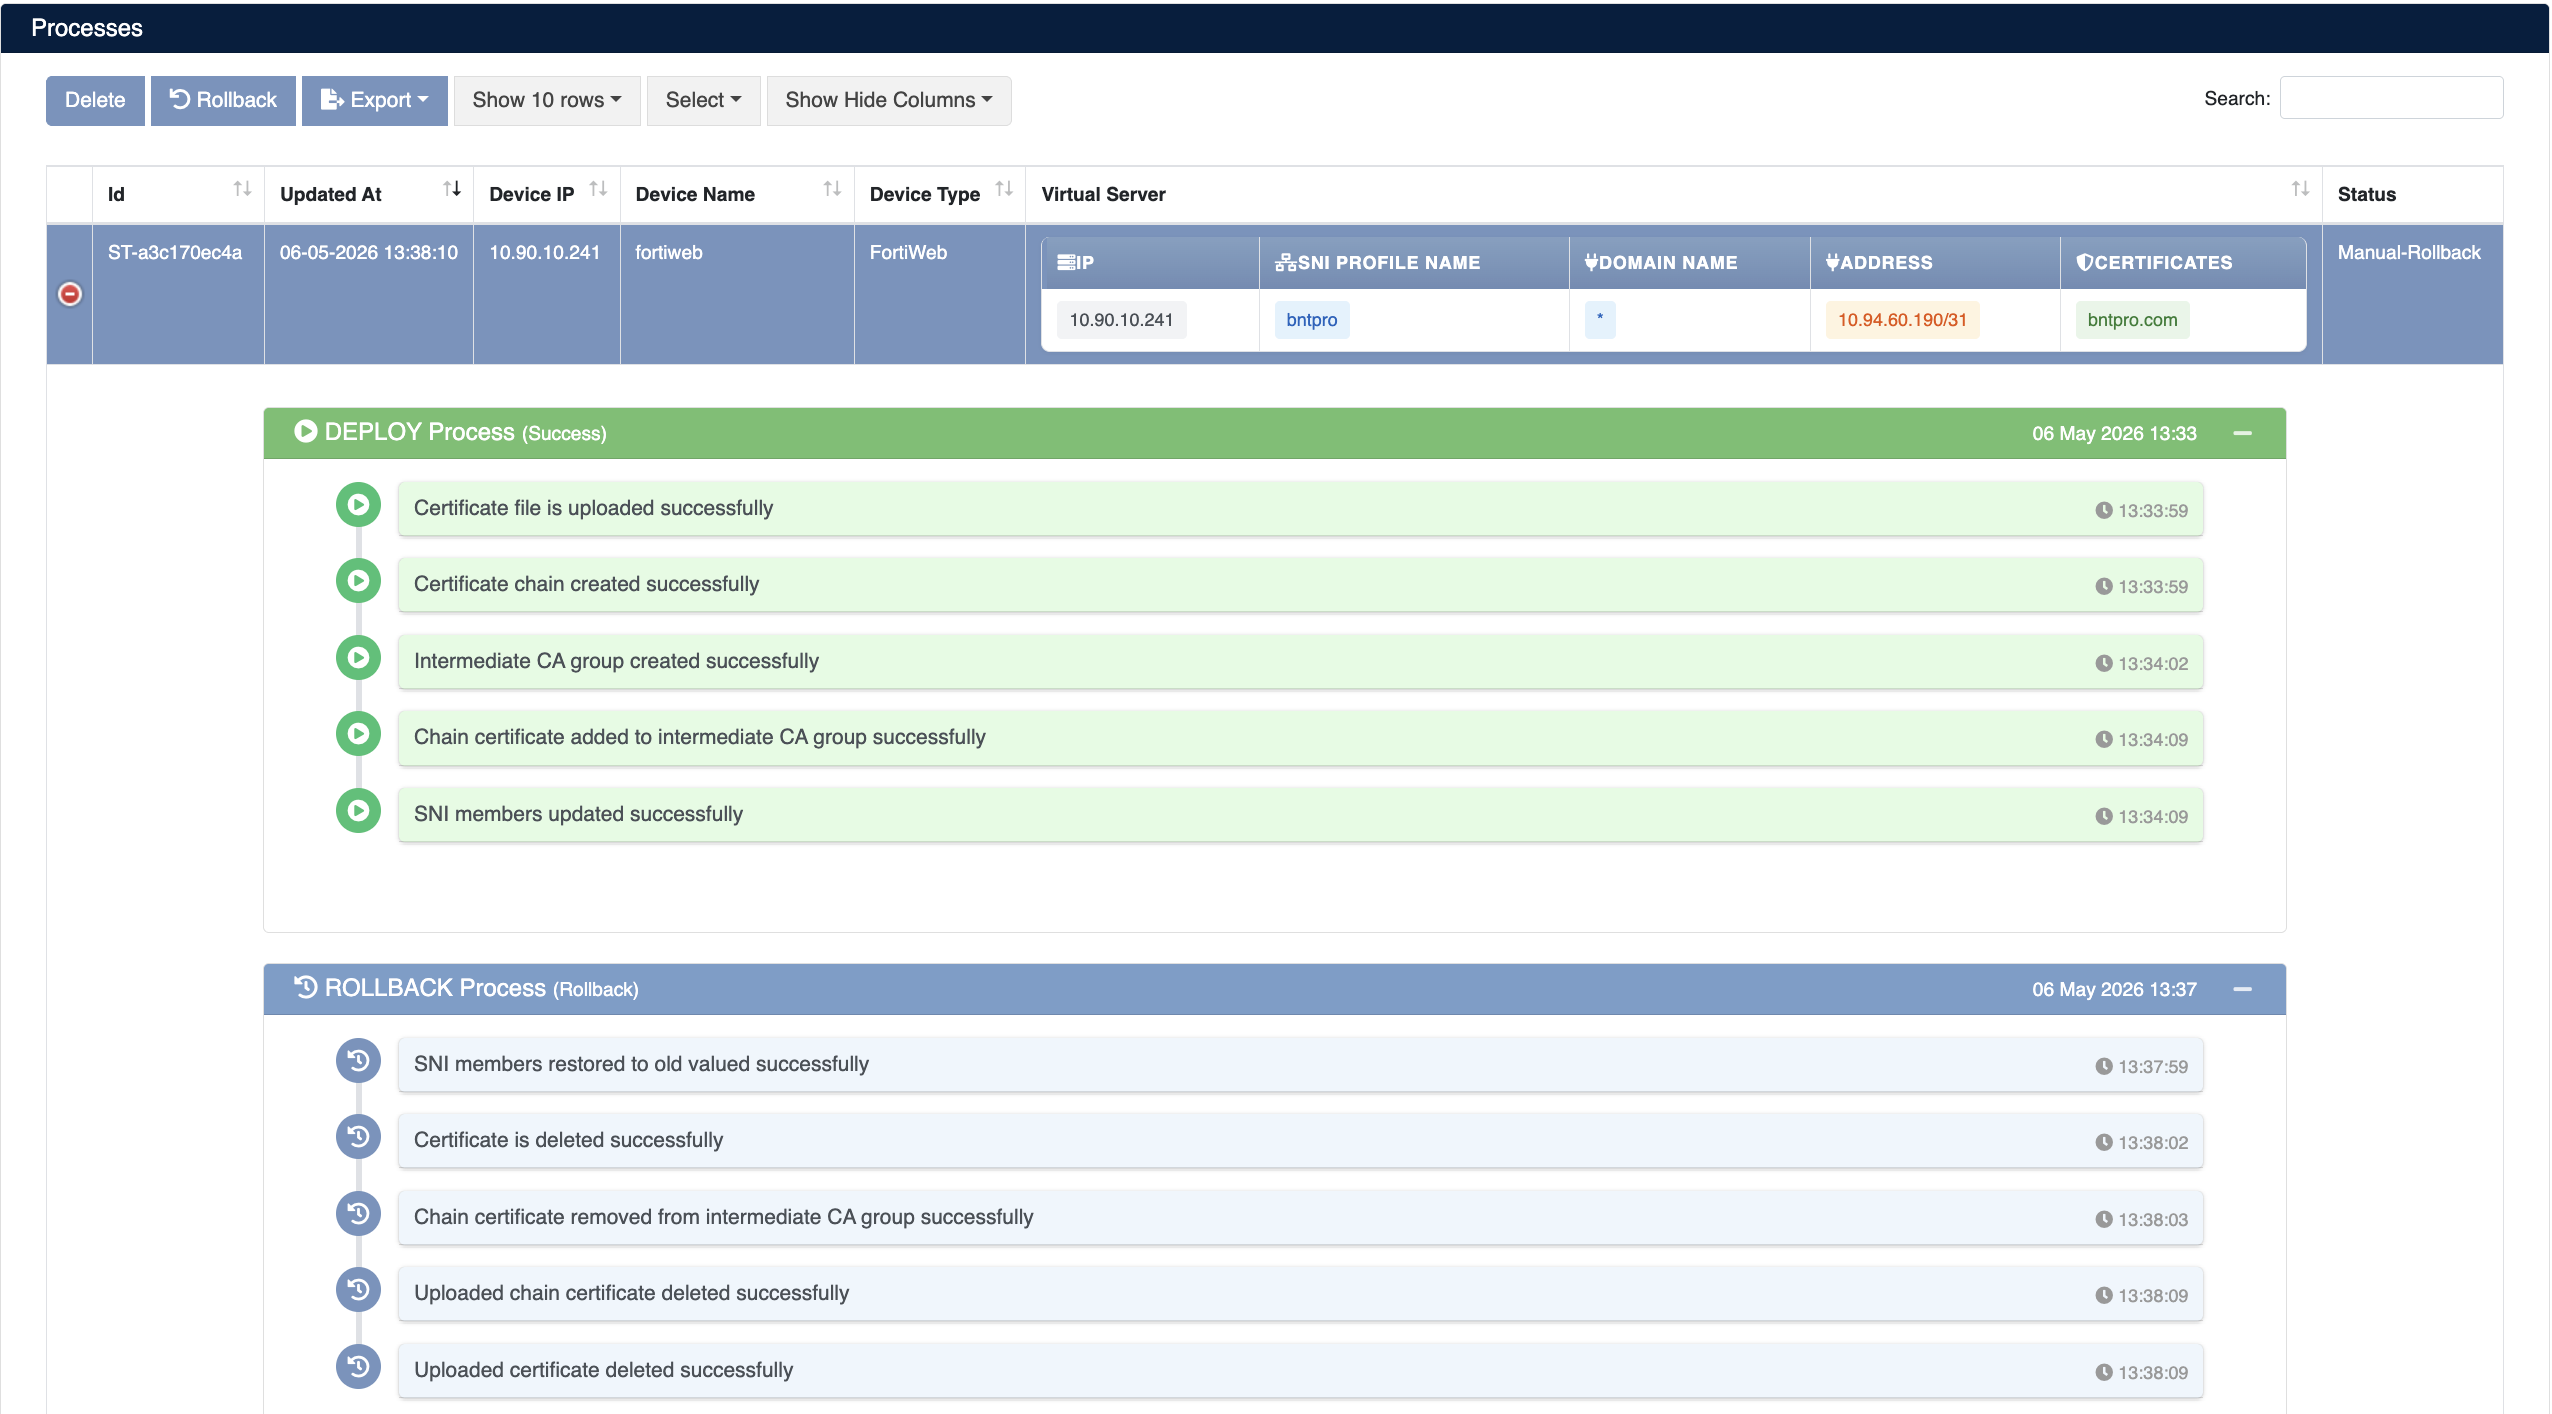Collapse the DEPLOY Process panel with the minus
The height and width of the screenshot is (1414, 2552).
[x=2243, y=433]
